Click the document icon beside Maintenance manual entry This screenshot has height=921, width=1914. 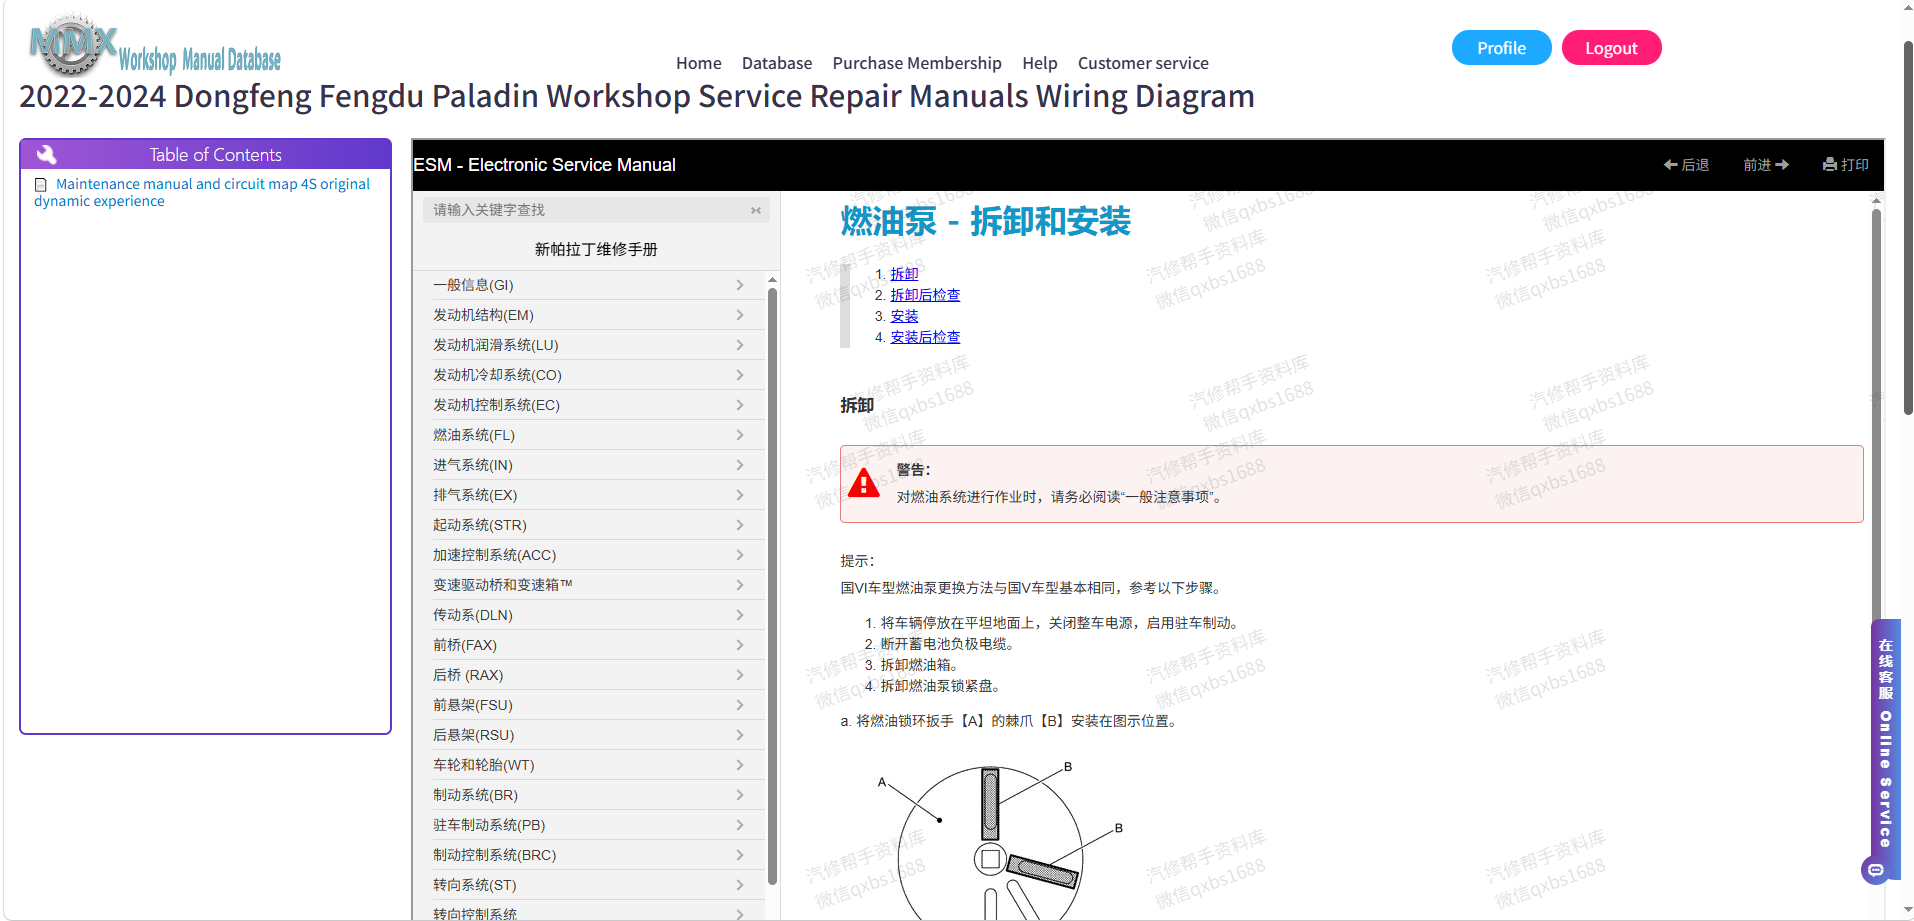pos(41,185)
